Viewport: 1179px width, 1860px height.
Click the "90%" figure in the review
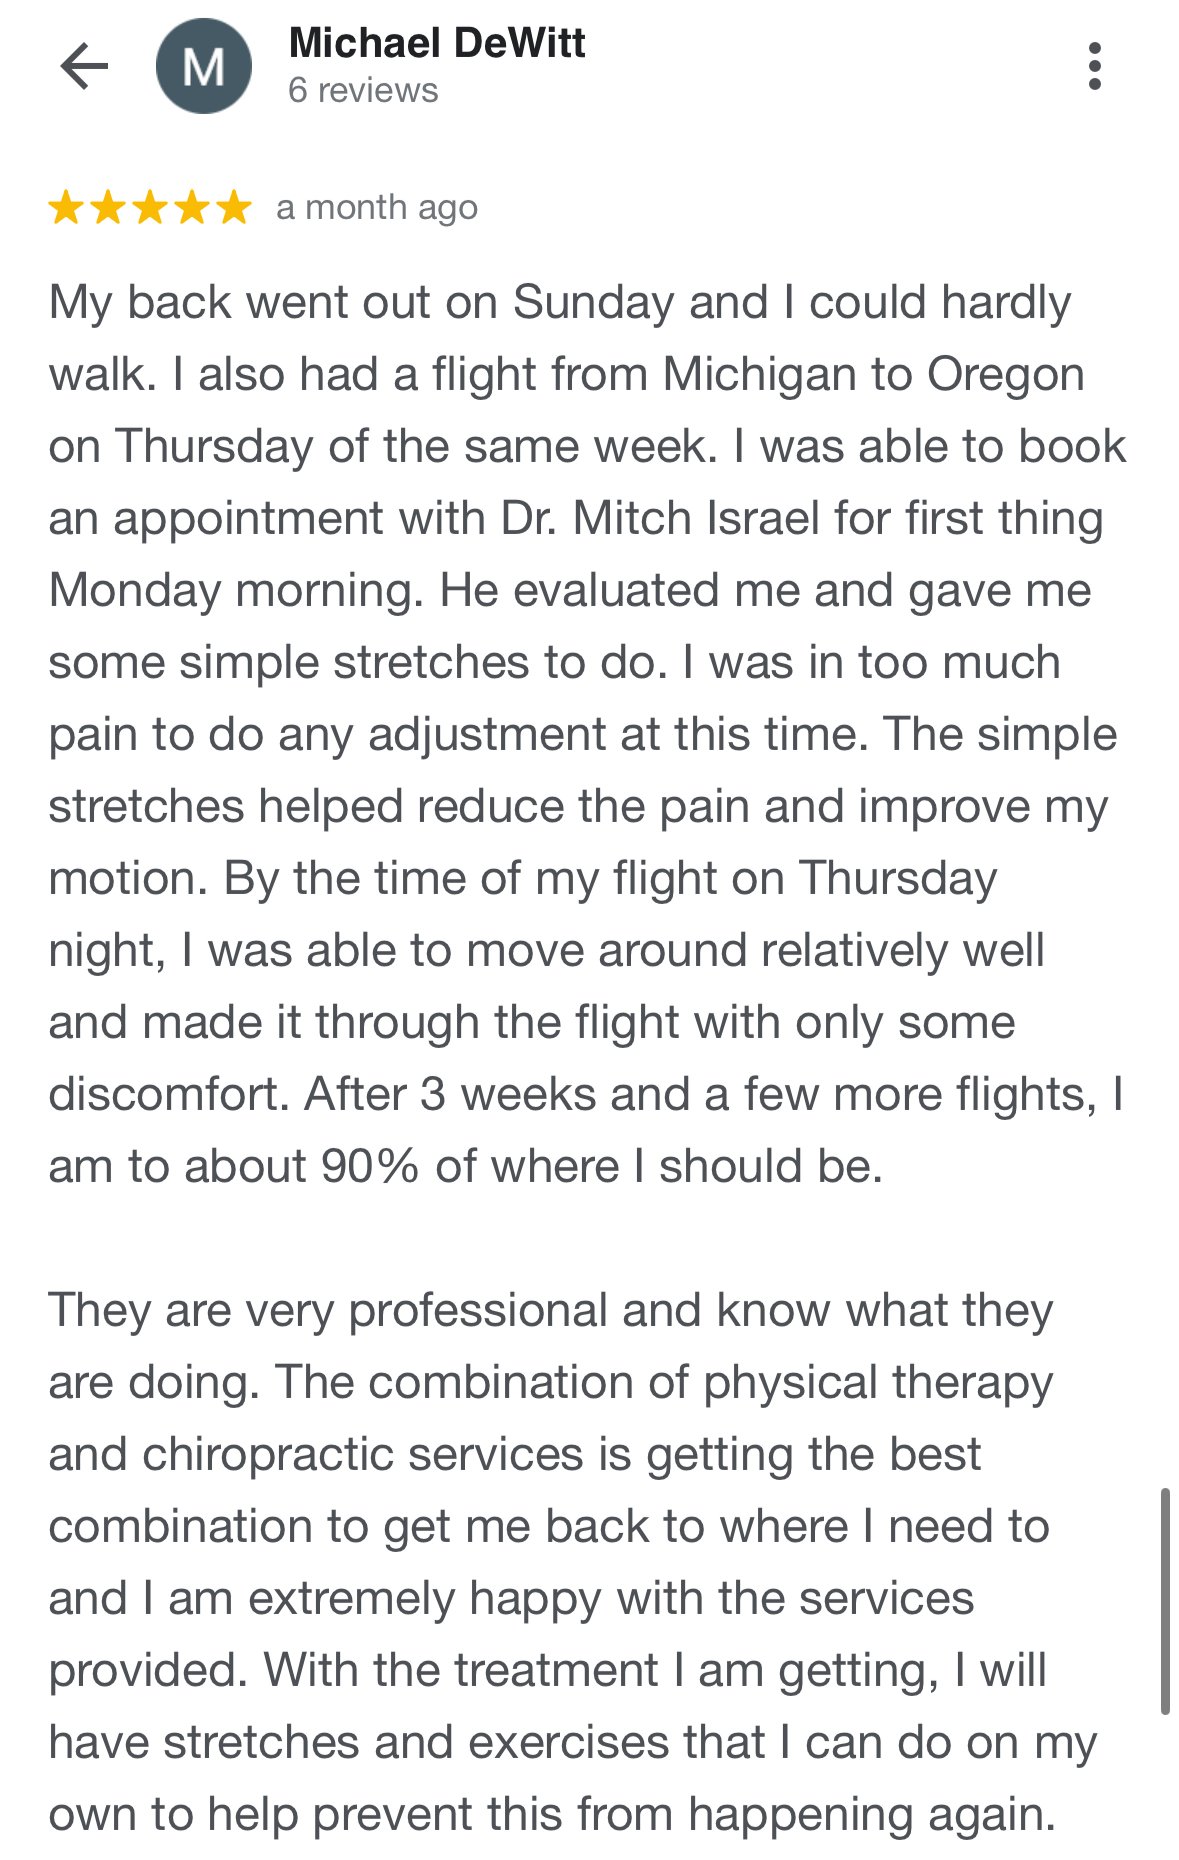[369, 1167]
